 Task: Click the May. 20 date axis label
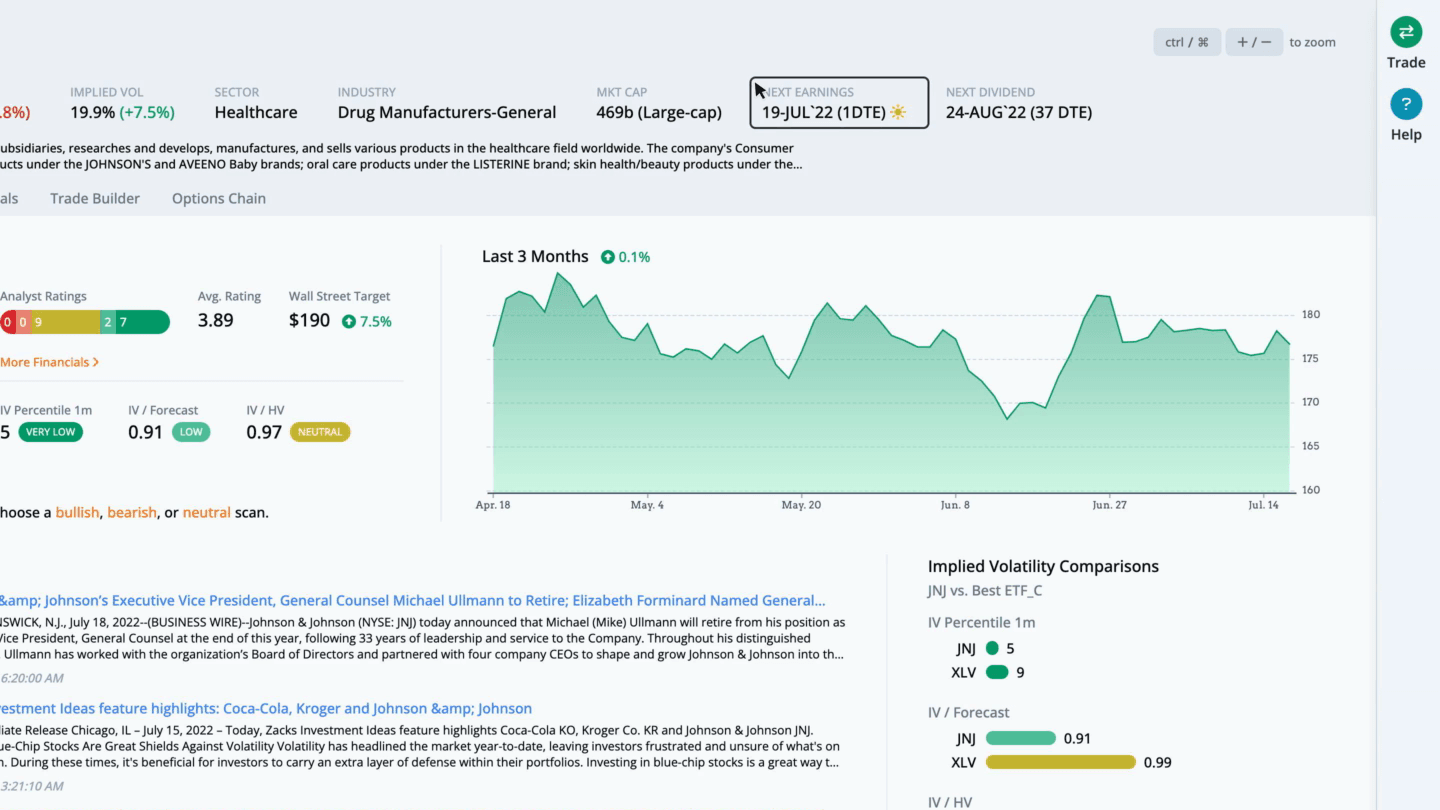[801, 505]
